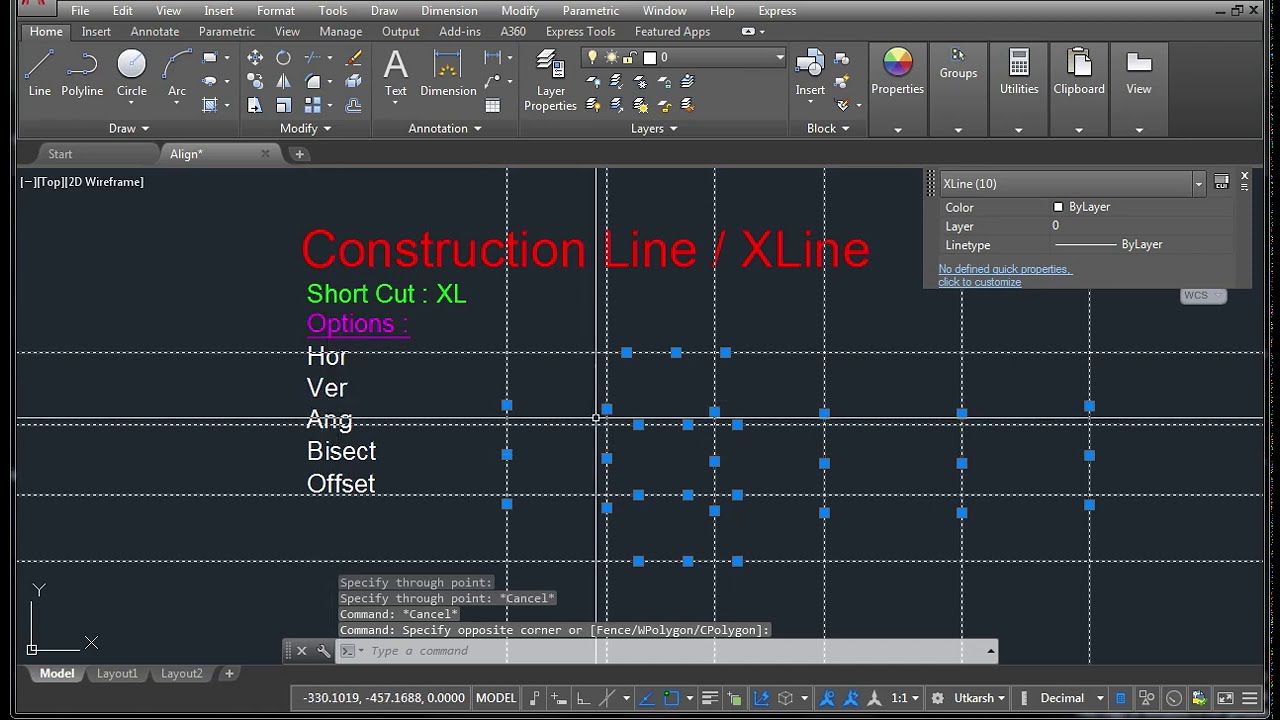Viewport: 1280px width, 720px height.
Task: Toggle Dynamic UCS in status bar
Action: click(761, 698)
